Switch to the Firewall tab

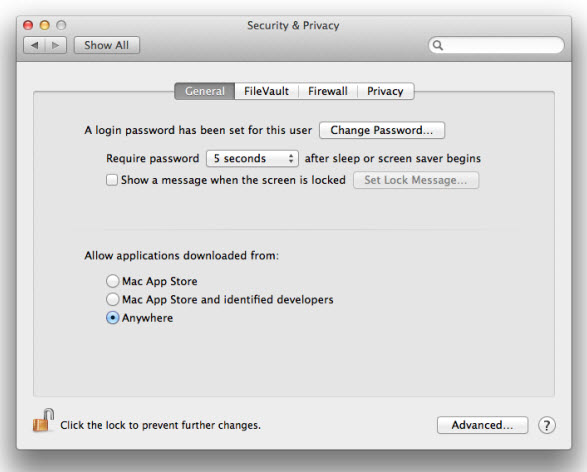coord(328,91)
